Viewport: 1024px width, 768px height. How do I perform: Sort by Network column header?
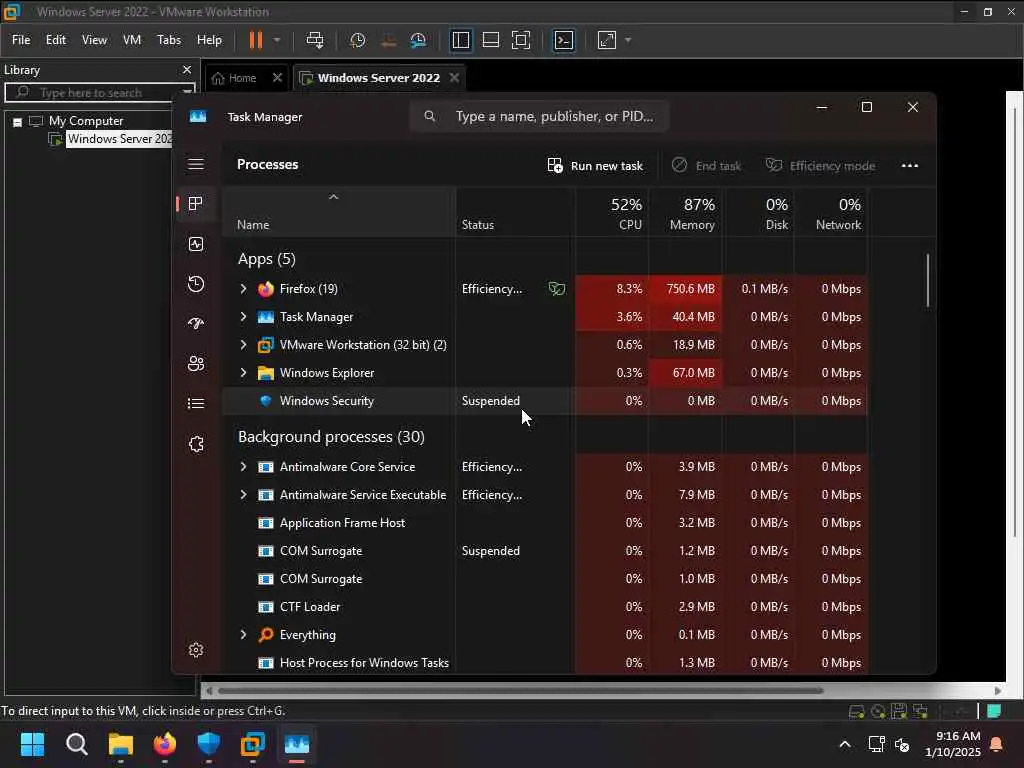coord(831,212)
